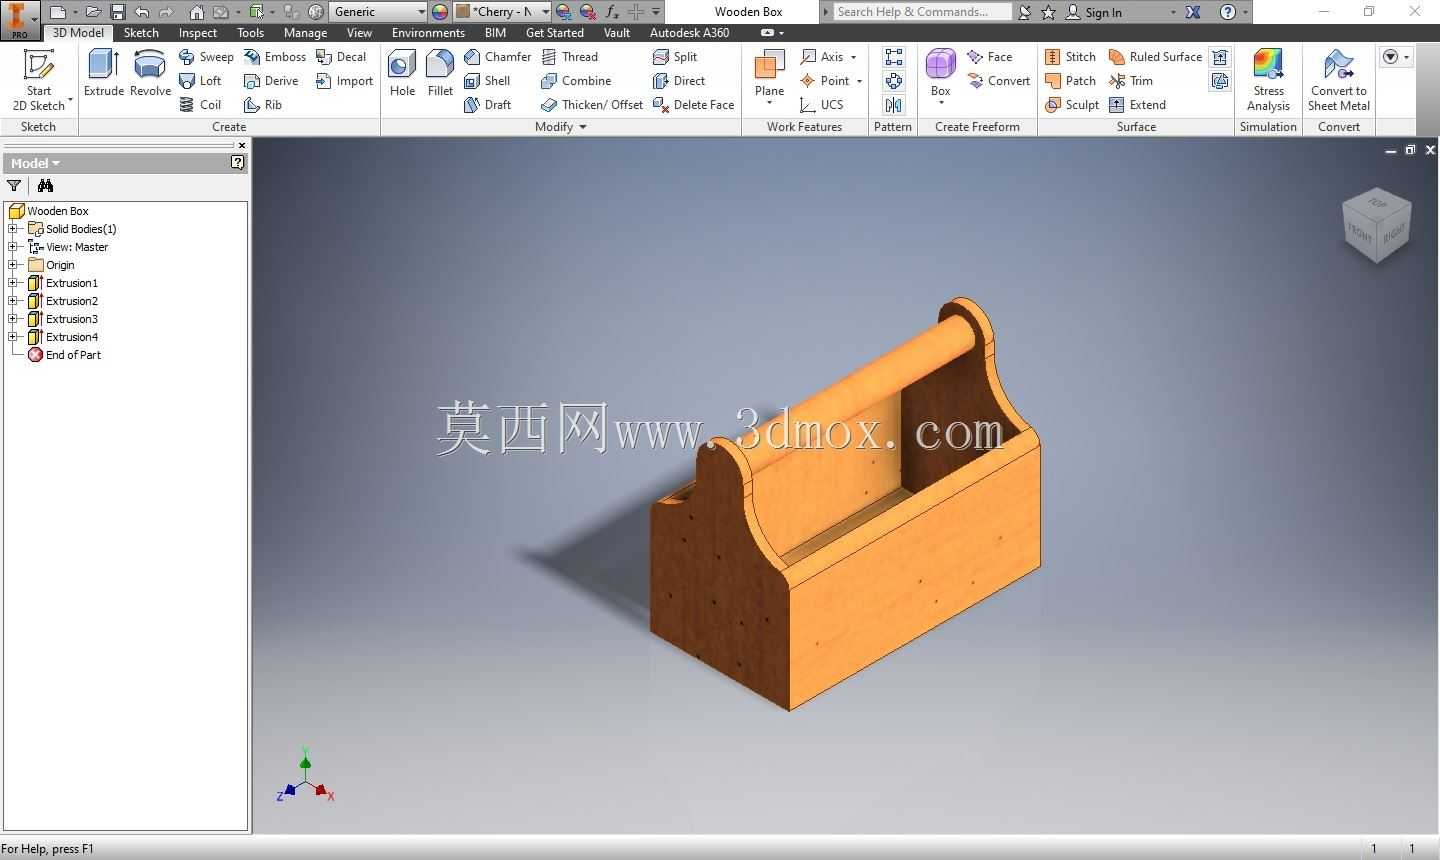Select the Patch surface tool
This screenshot has width=1440, height=860.
1070,81
